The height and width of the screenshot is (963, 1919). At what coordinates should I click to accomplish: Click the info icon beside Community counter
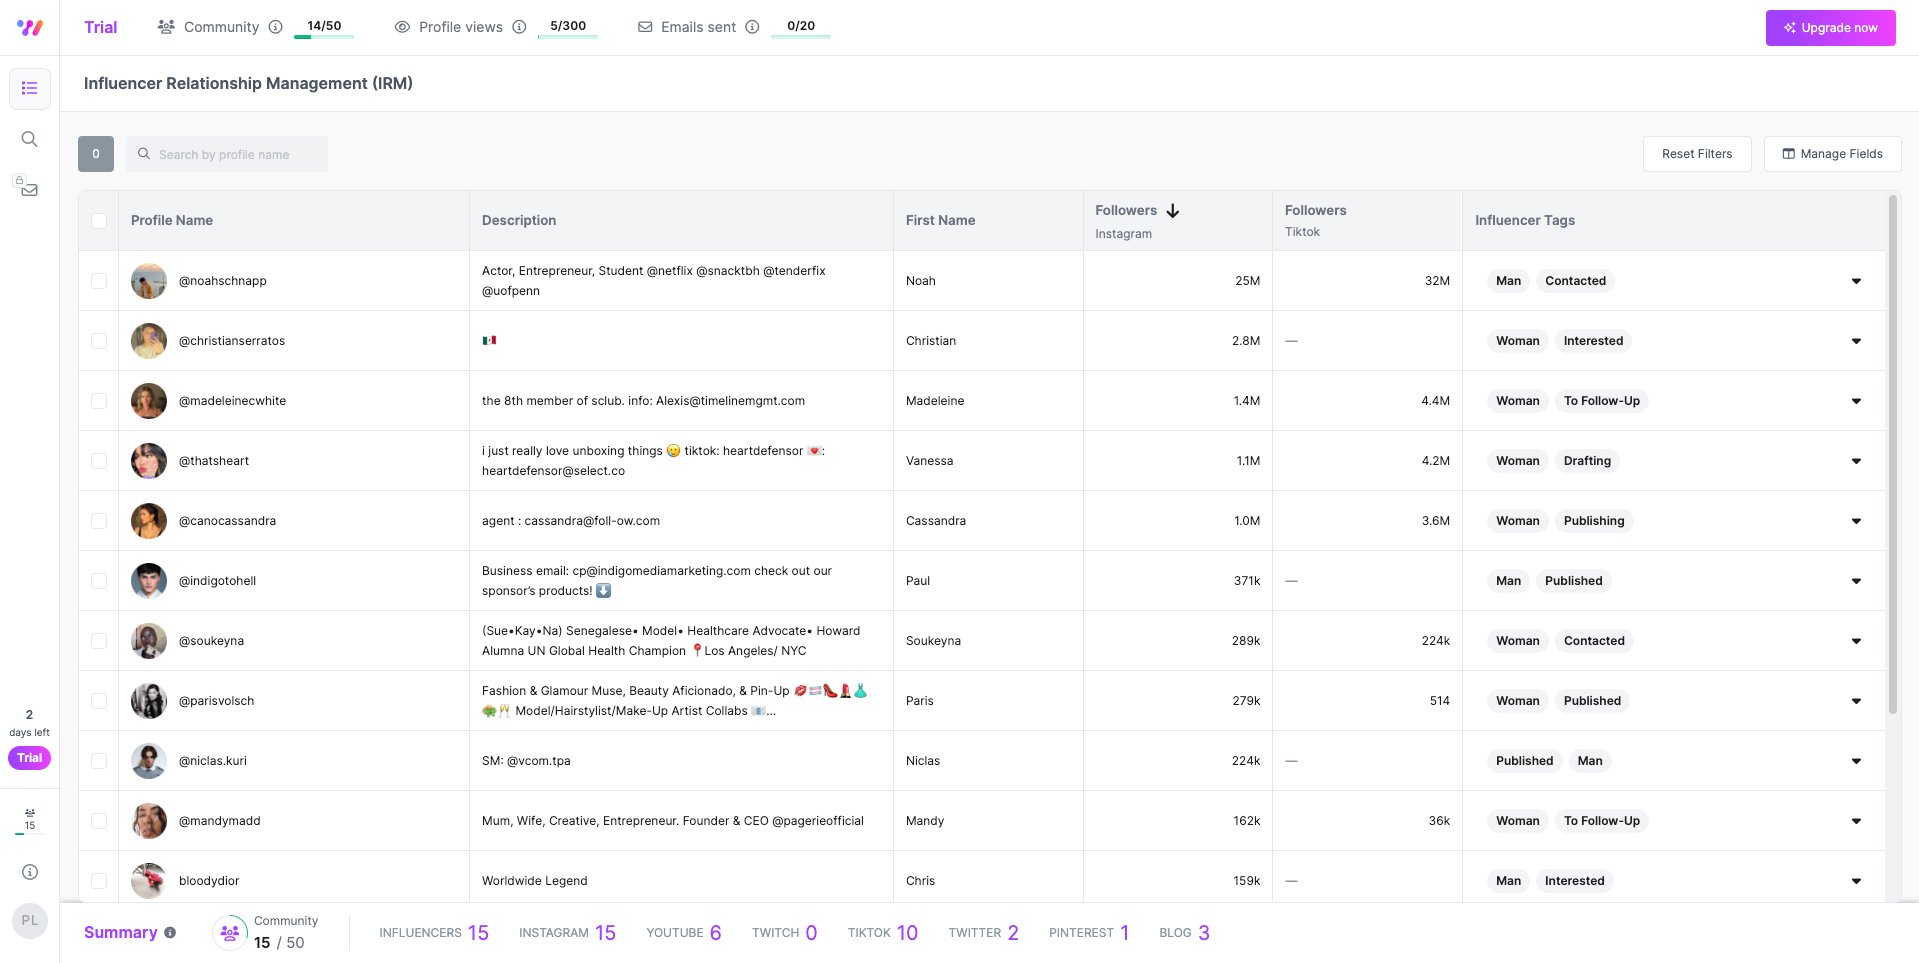pos(276,27)
